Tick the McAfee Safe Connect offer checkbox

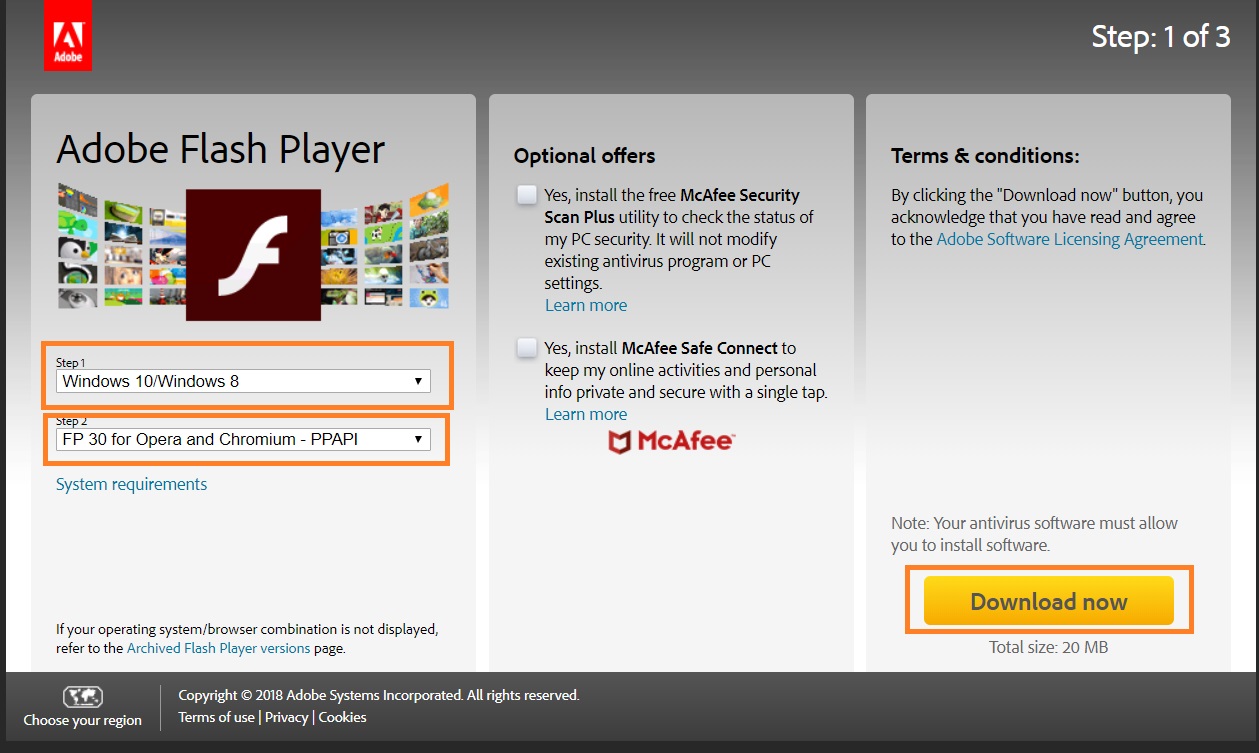527,347
